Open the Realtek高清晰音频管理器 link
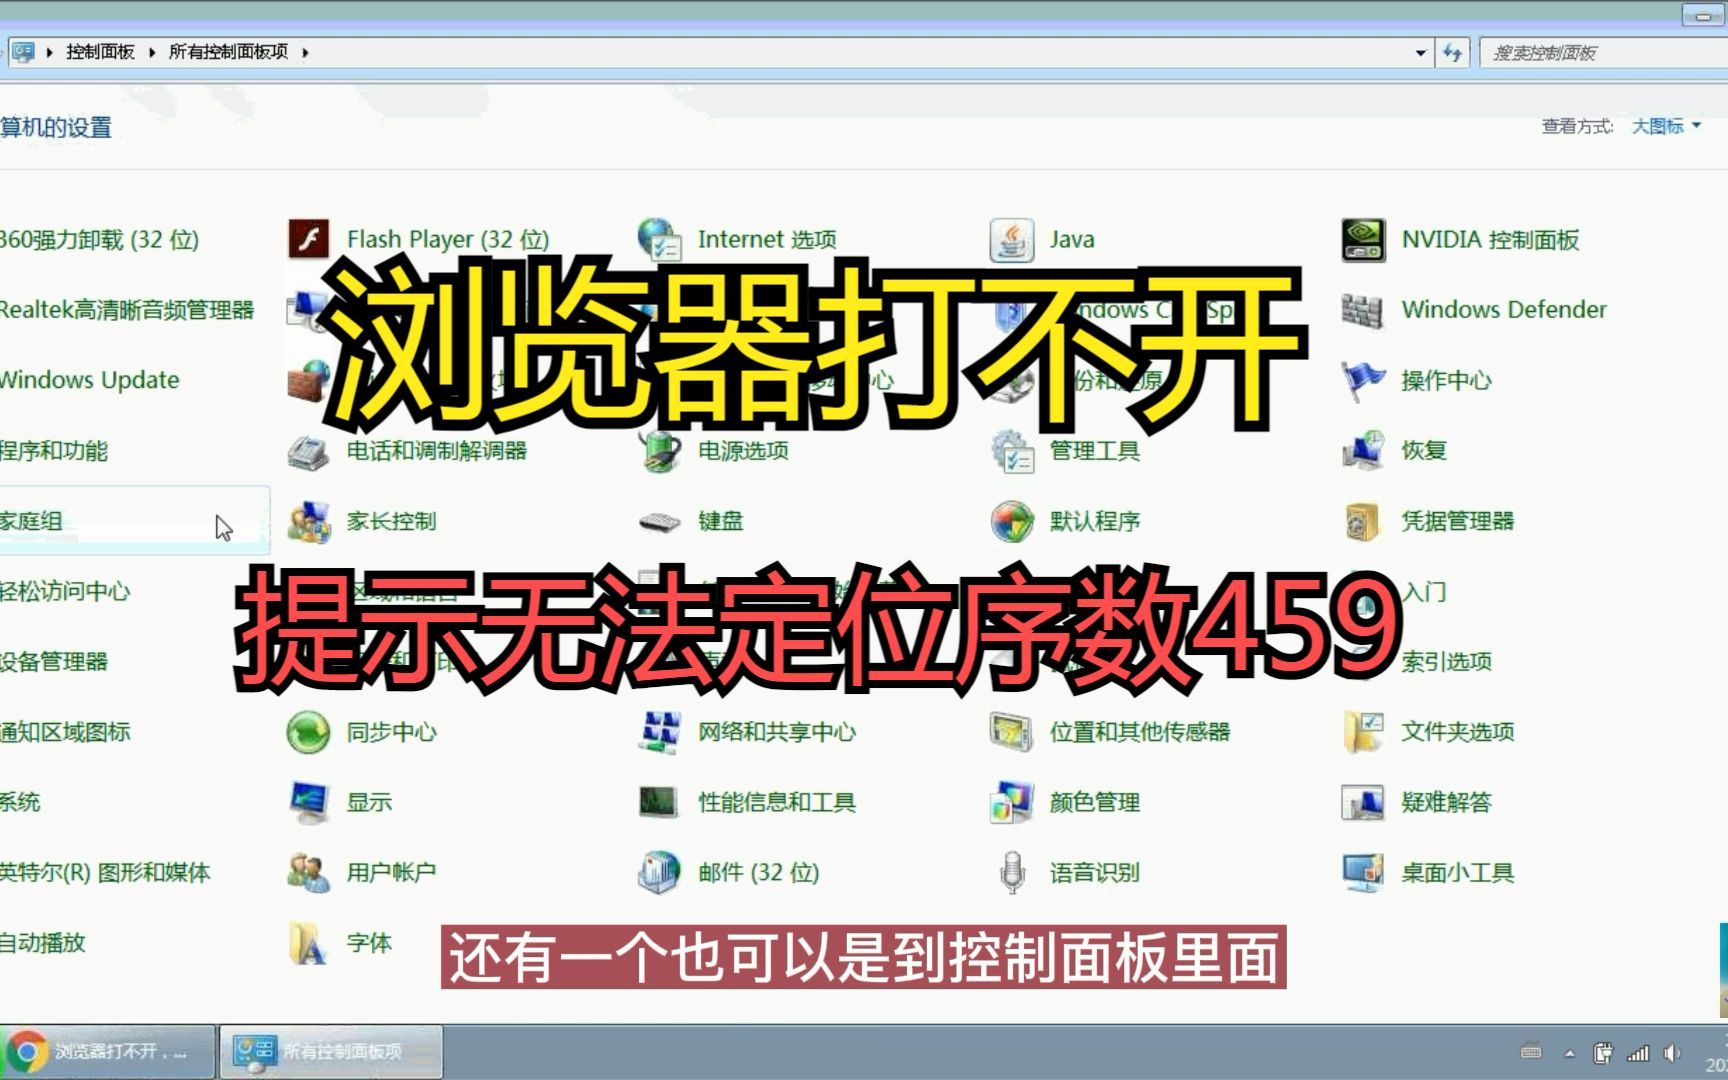Image resolution: width=1728 pixels, height=1080 pixels. point(127,310)
